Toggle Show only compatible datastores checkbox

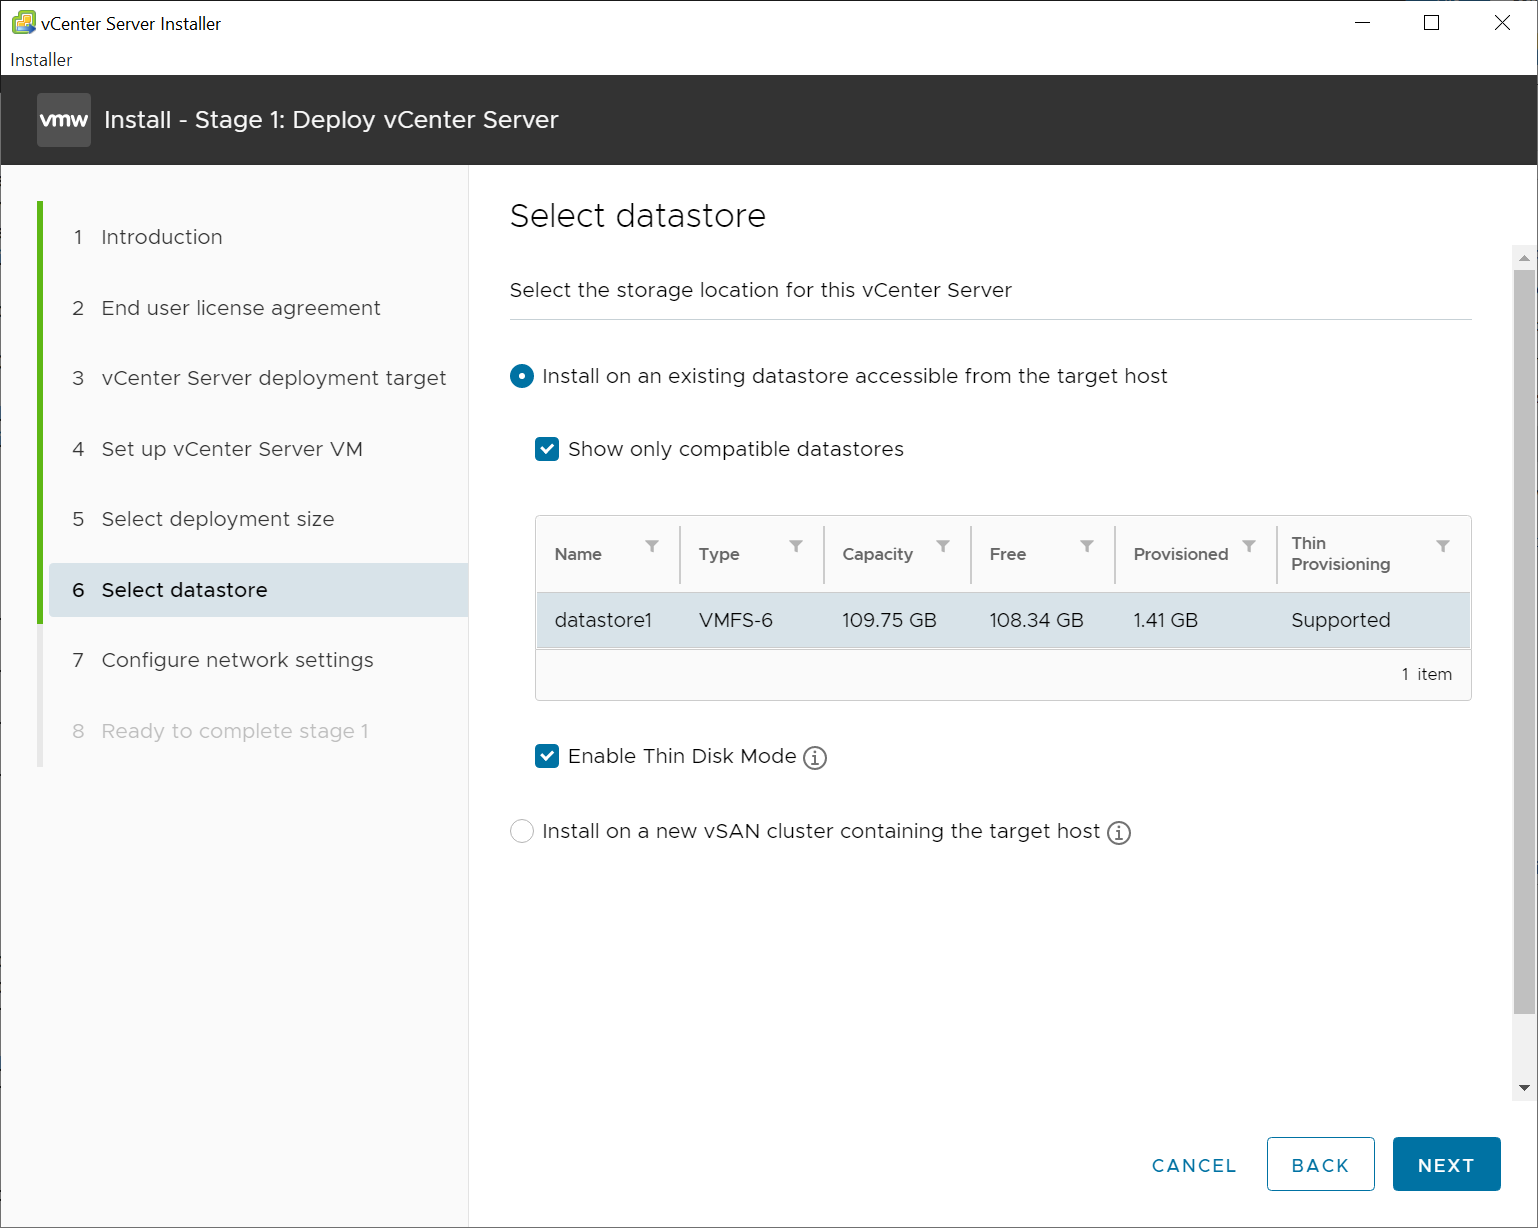coord(547,449)
